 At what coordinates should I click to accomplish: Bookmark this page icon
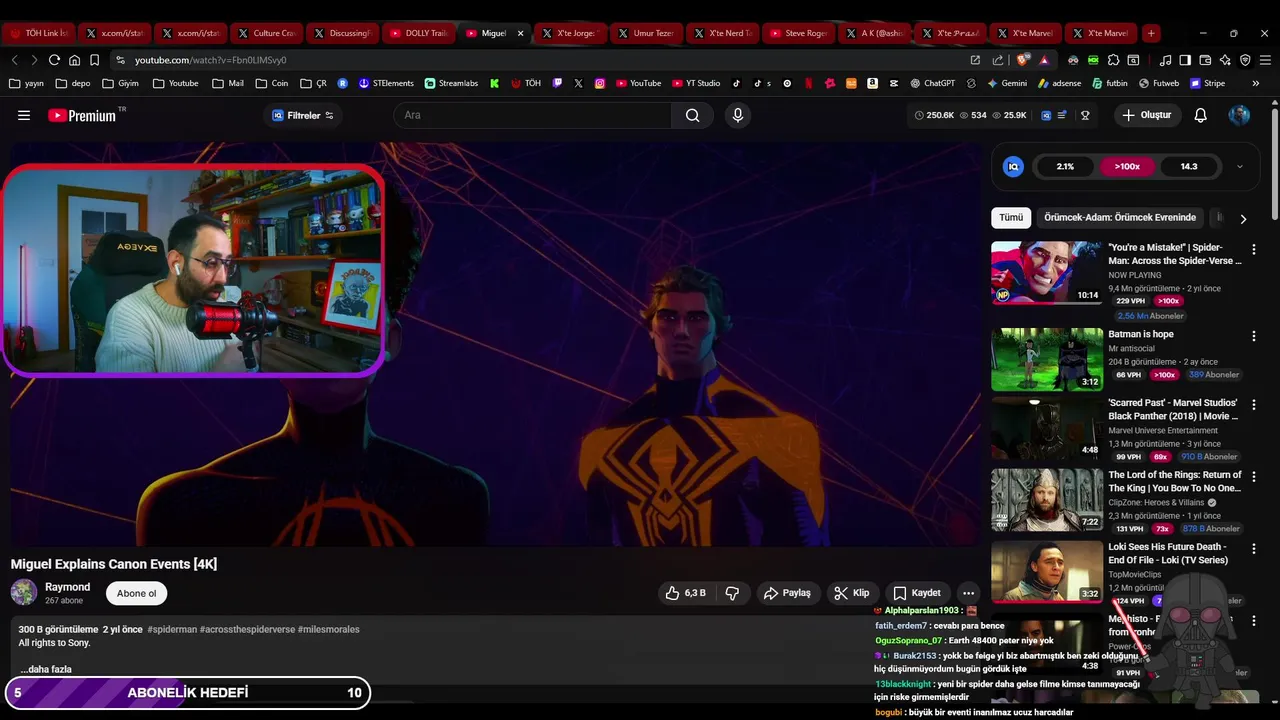(94, 60)
